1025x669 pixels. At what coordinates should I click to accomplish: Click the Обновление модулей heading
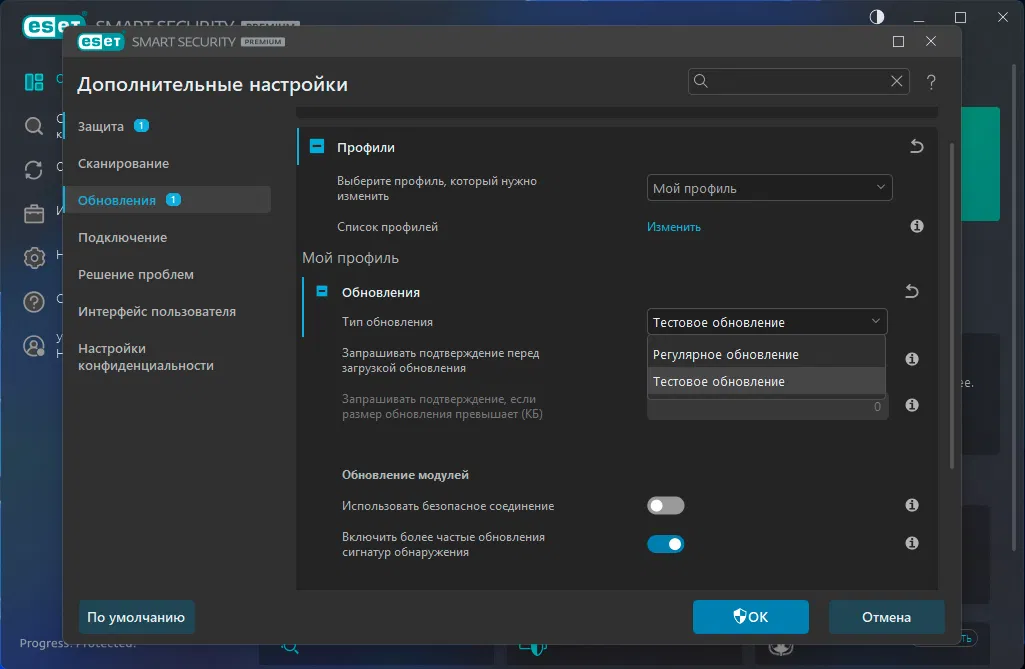click(x=405, y=475)
